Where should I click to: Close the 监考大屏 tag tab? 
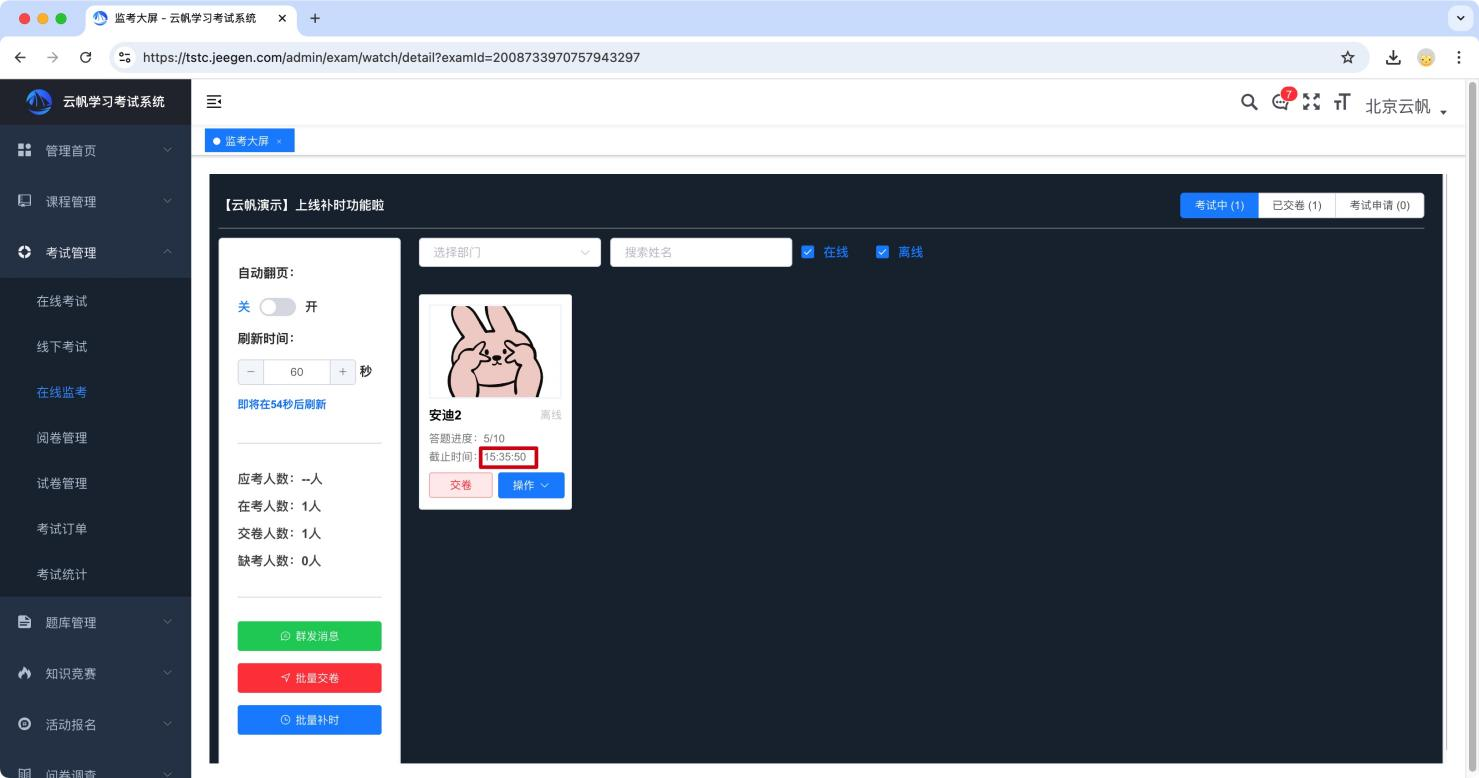279,142
